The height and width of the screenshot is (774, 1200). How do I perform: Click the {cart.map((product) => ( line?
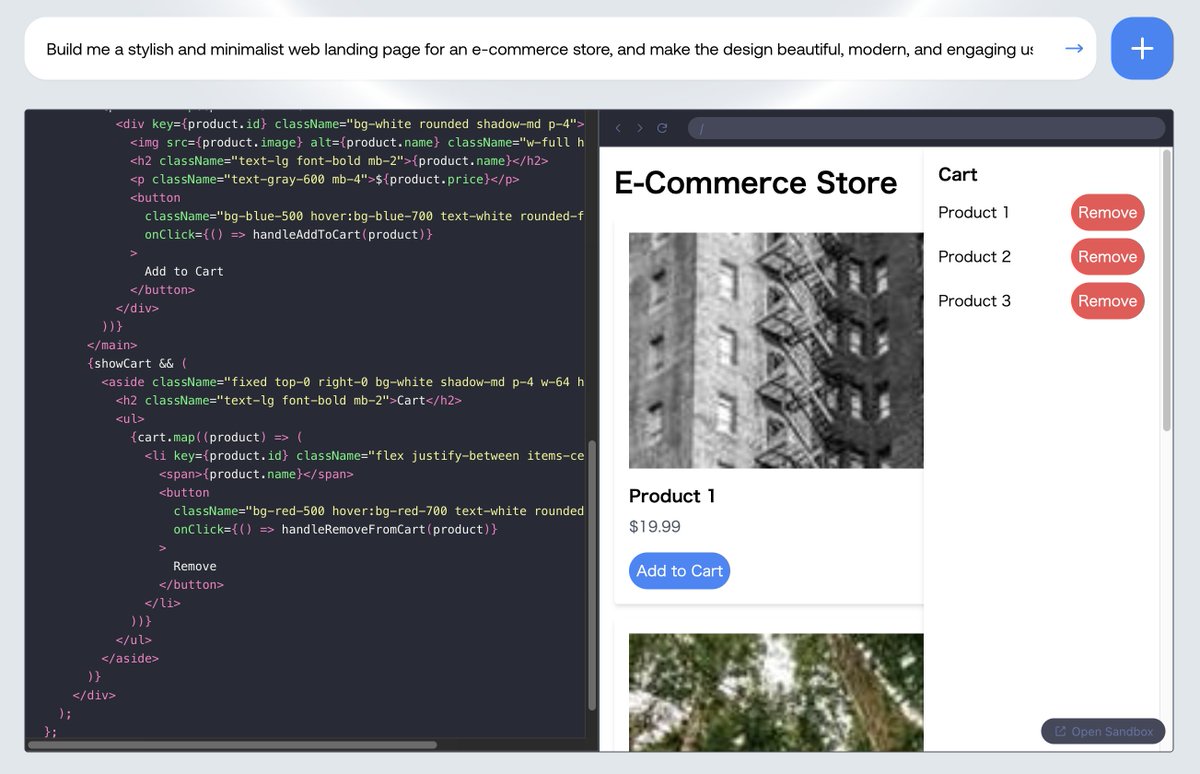[216, 437]
